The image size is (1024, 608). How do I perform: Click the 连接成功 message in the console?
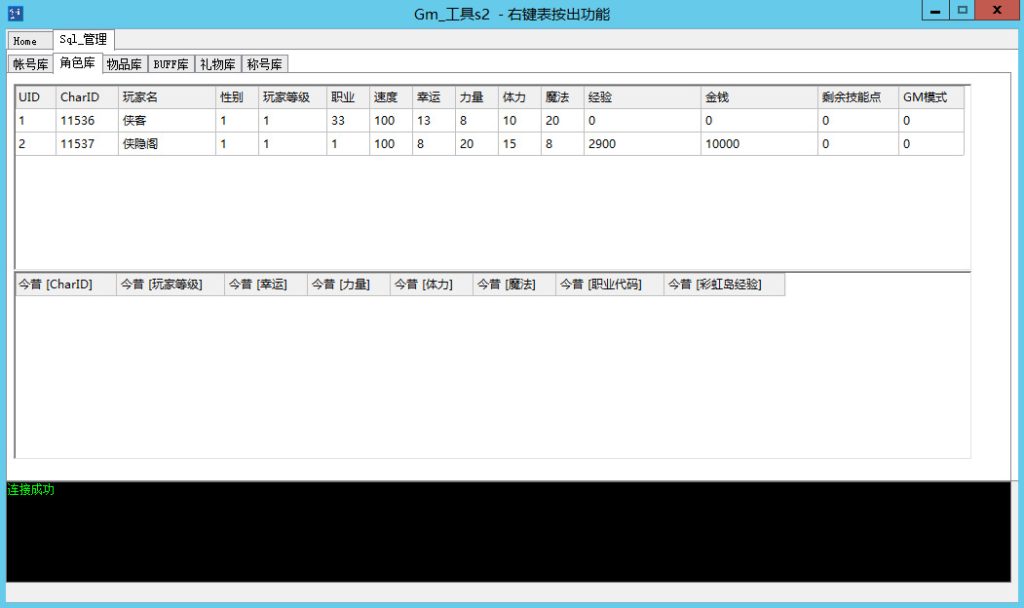tap(30, 489)
